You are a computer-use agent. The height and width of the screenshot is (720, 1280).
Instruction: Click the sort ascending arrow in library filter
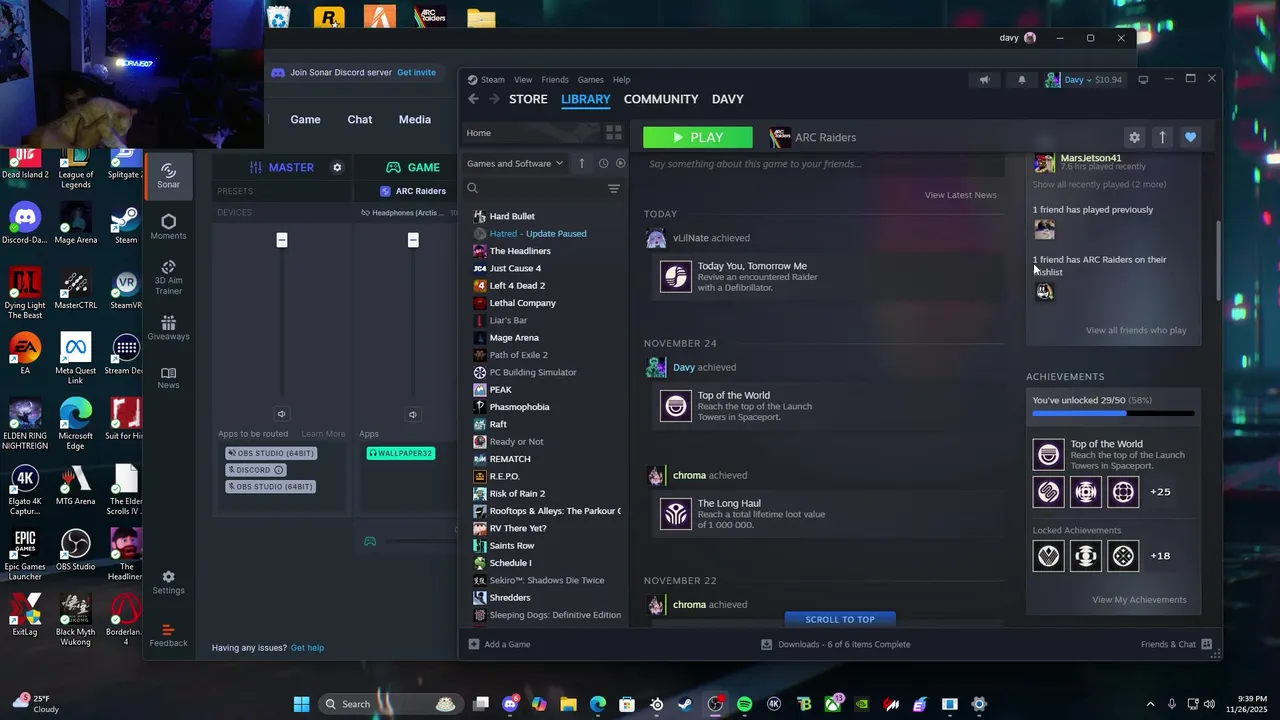582,163
